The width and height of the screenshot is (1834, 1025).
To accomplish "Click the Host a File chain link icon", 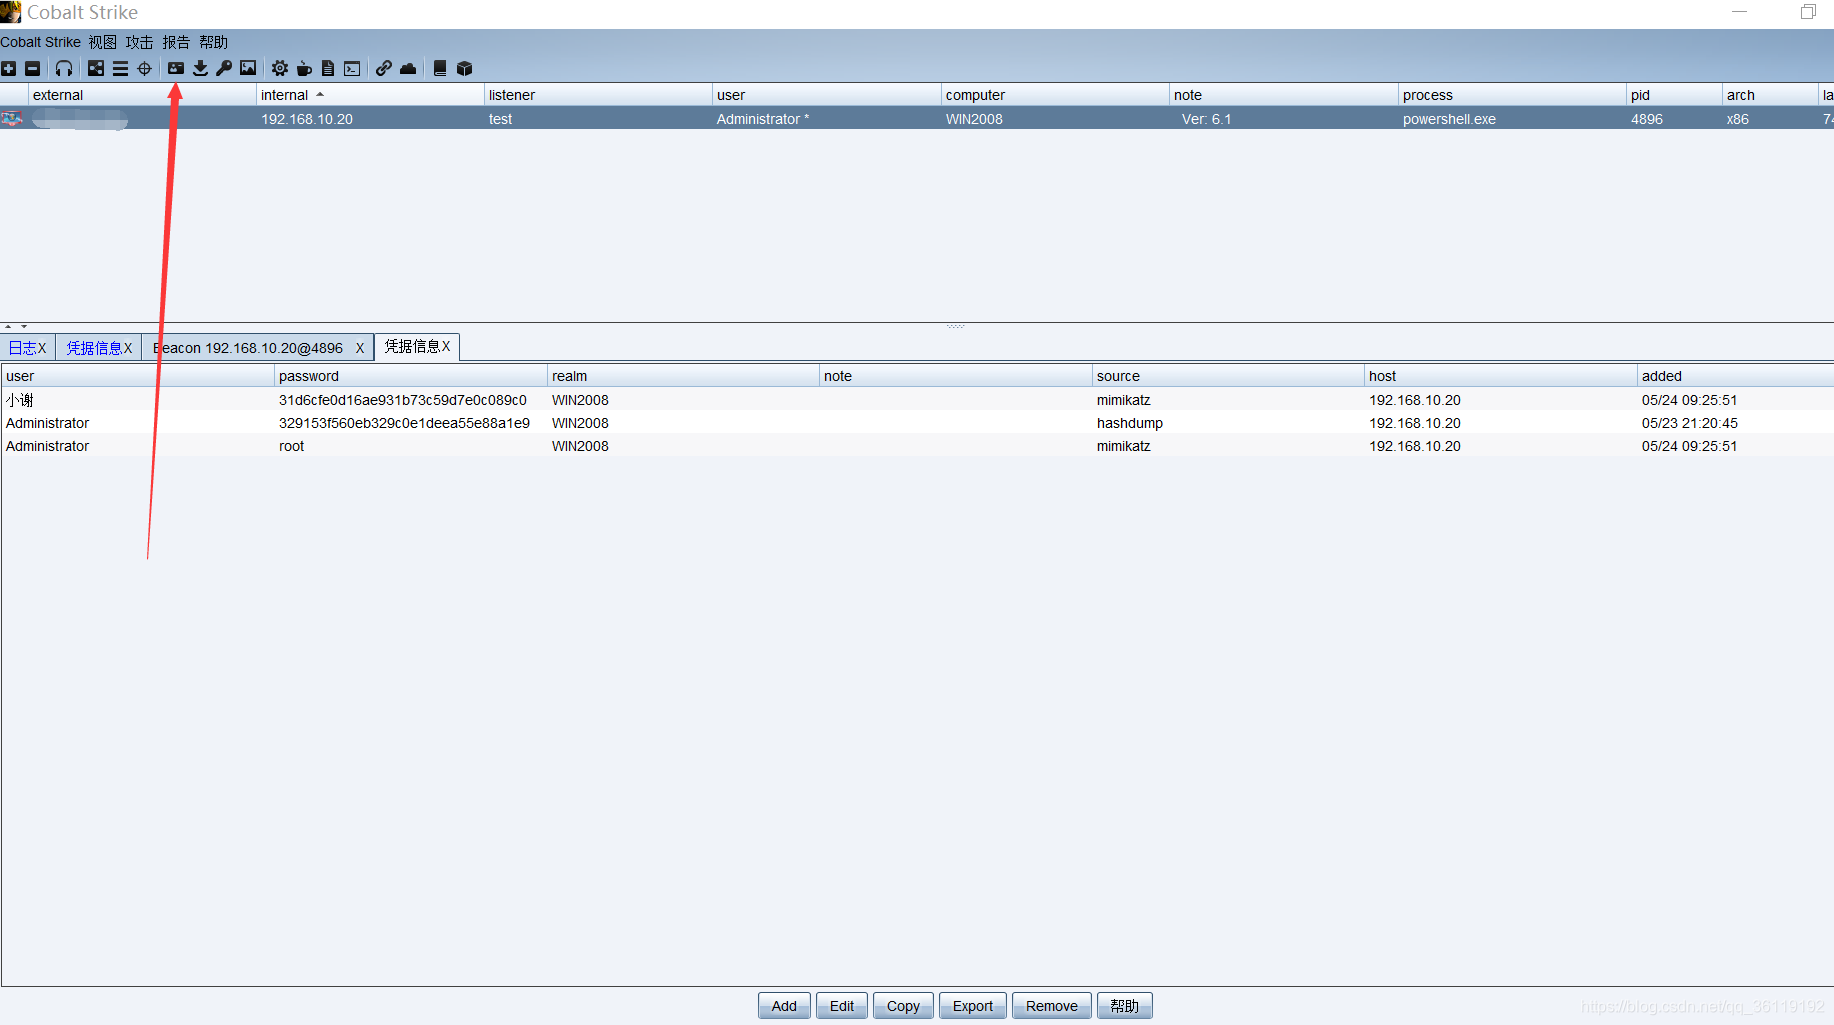I will point(384,68).
